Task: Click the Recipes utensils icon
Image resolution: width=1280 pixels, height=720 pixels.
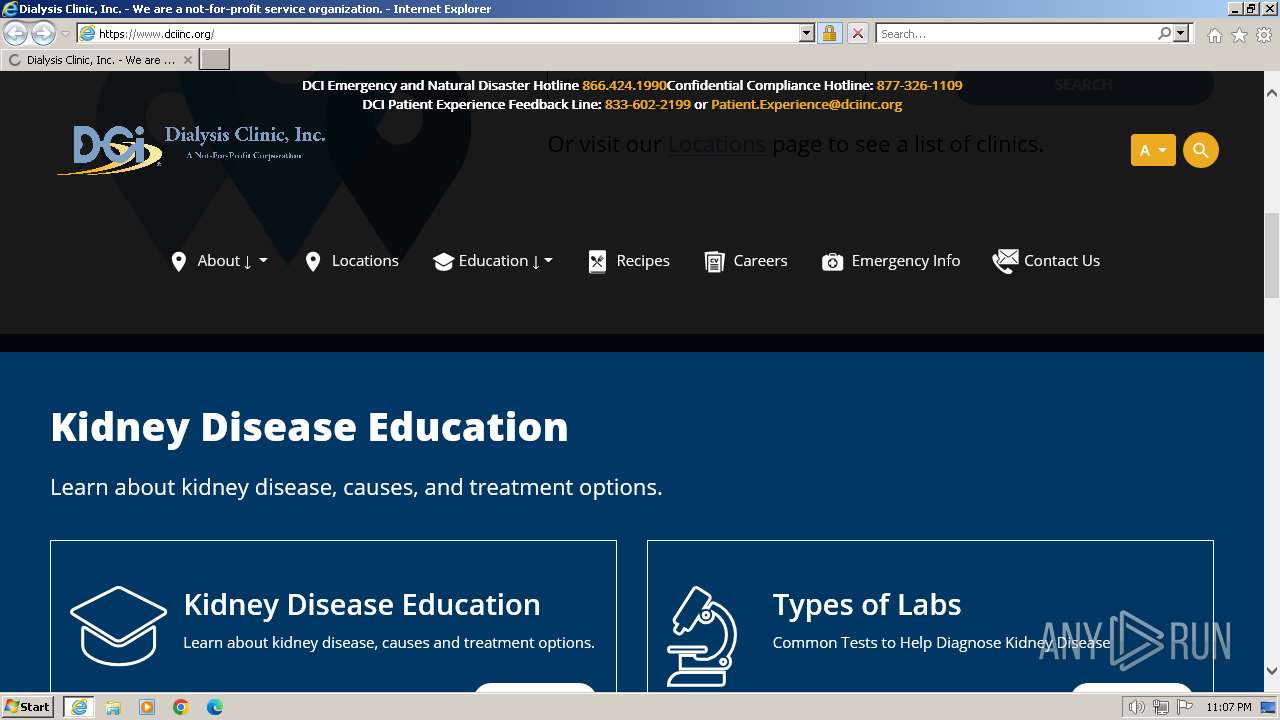Action: 597,262
